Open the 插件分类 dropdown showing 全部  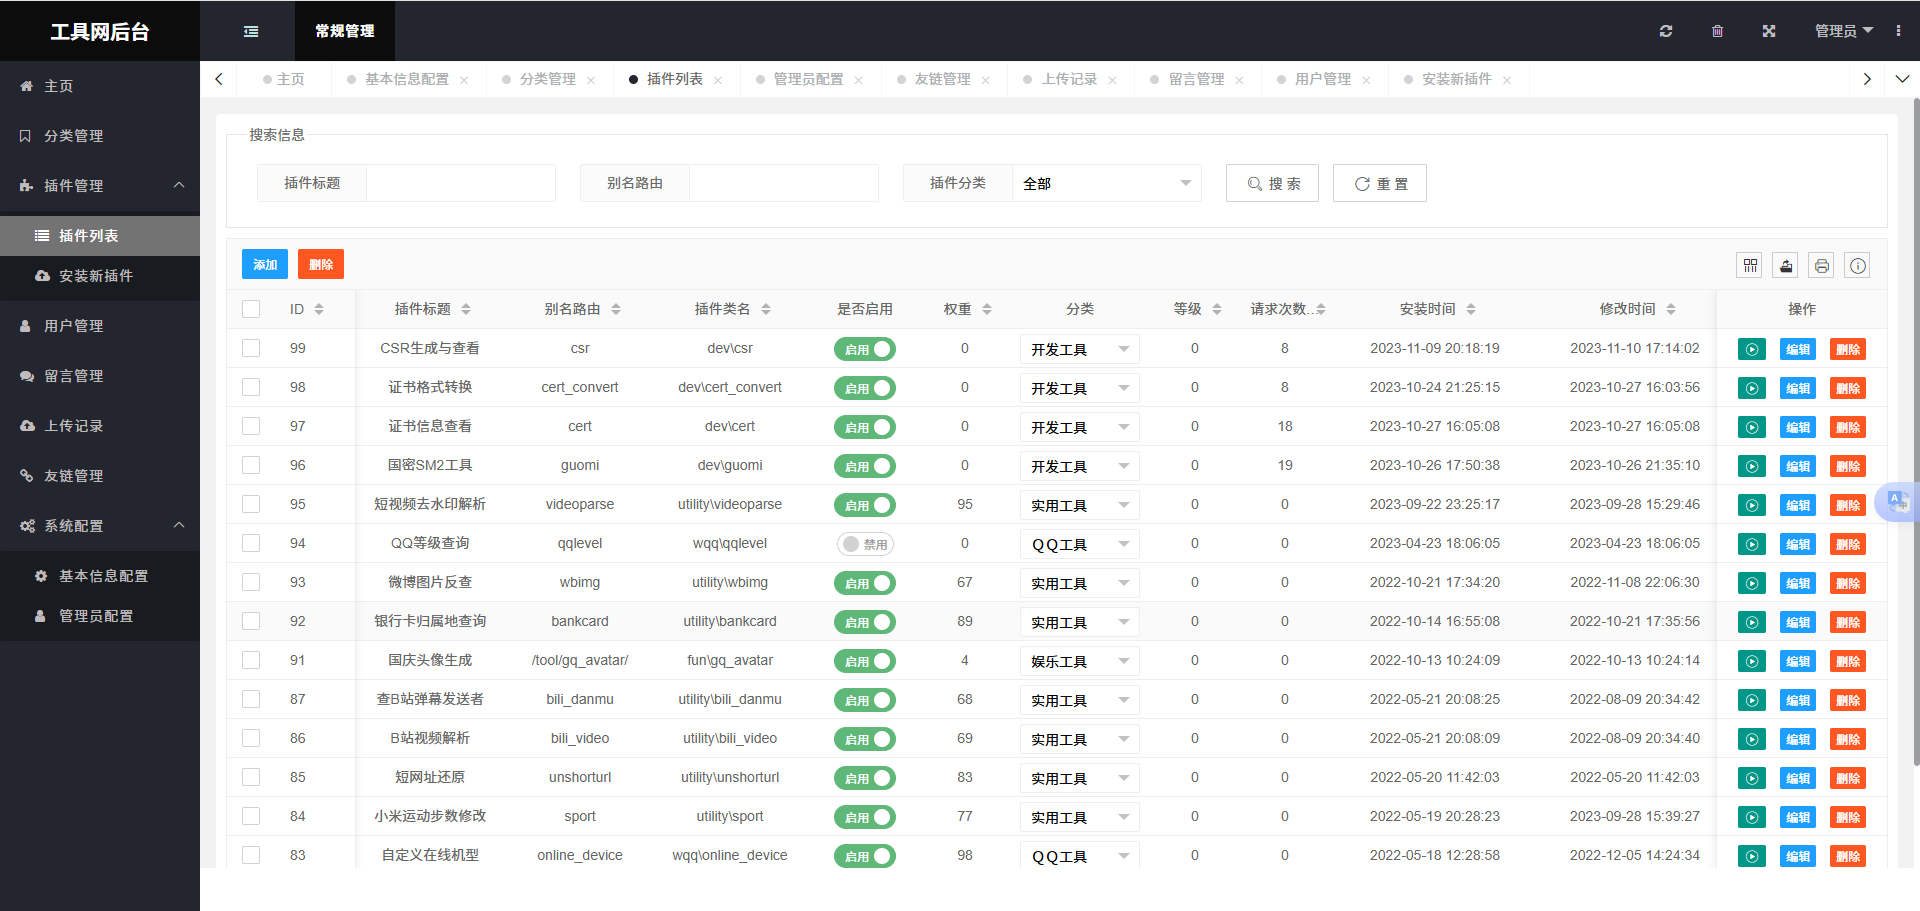coord(1106,183)
